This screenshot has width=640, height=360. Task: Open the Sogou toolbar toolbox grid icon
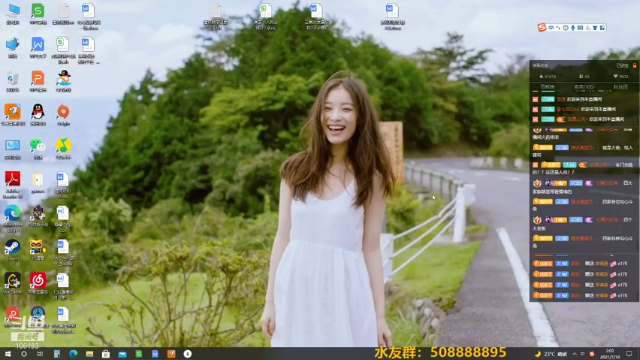coord(602,28)
